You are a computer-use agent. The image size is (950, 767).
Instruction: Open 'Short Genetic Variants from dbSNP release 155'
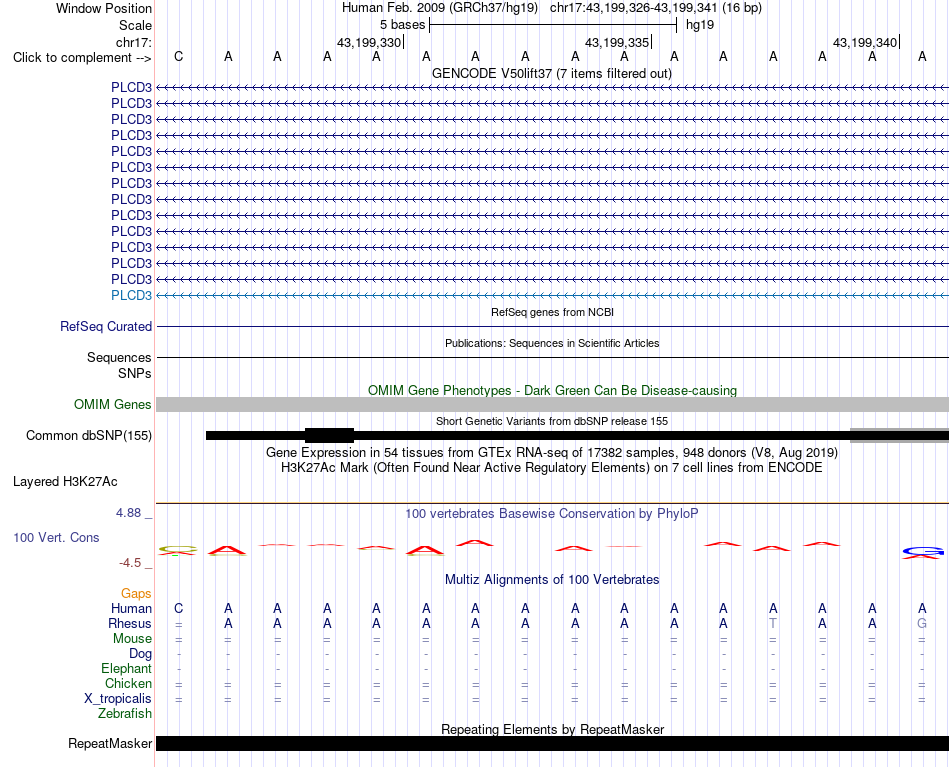click(x=552, y=421)
